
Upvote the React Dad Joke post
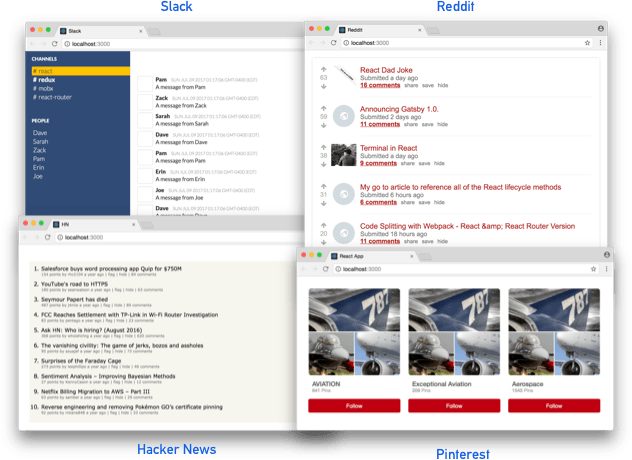(323, 69)
